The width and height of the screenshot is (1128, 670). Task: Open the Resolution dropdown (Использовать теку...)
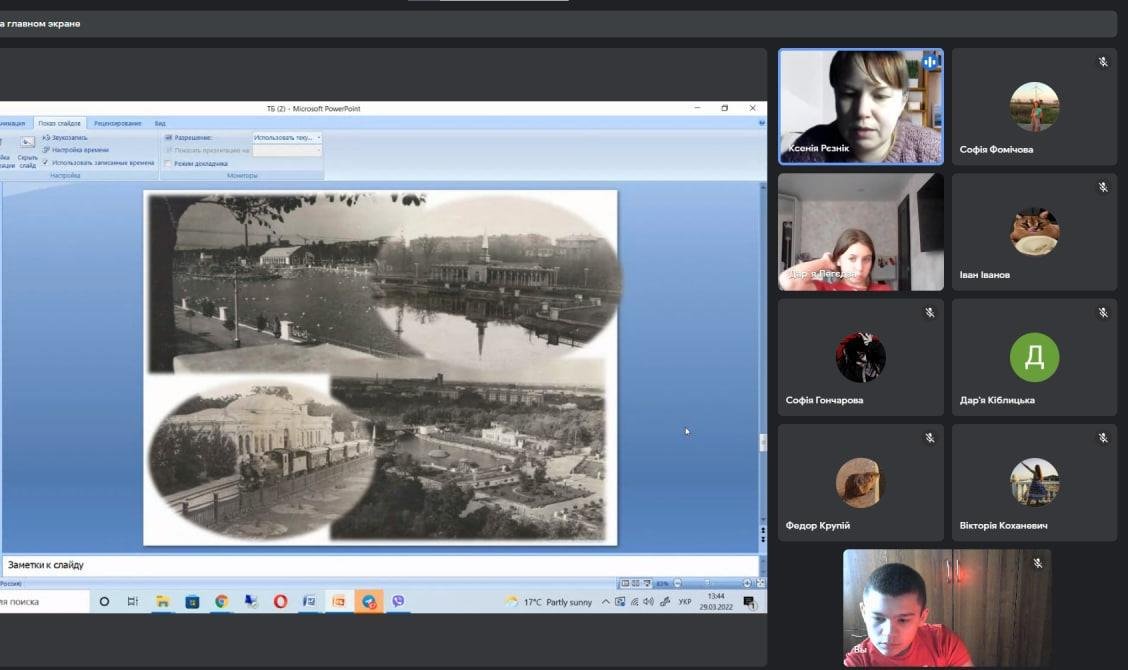coord(287,137)
